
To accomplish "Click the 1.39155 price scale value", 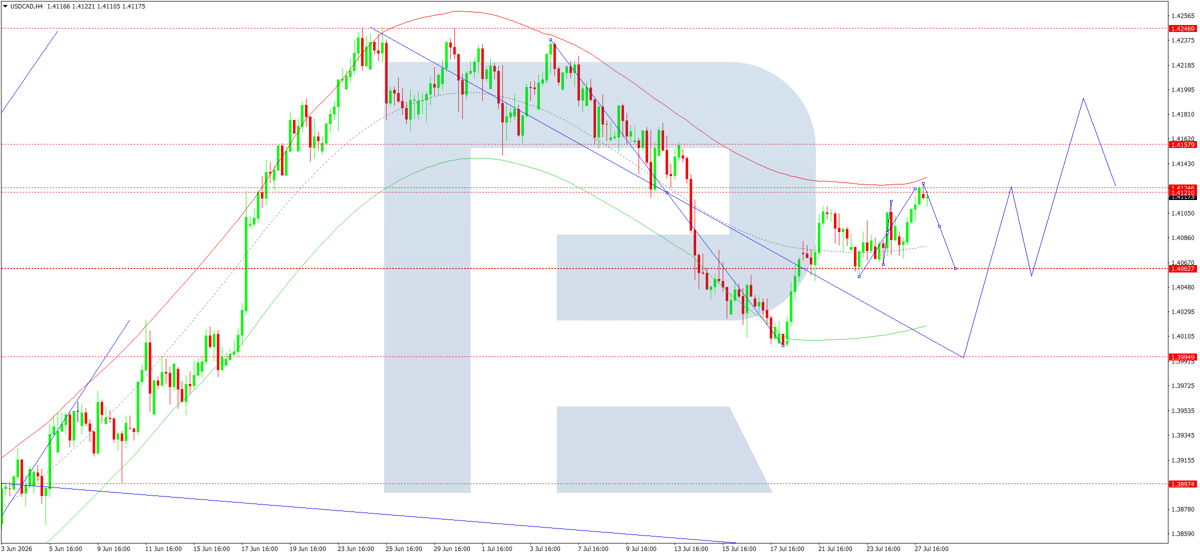I will coord(1184,460).
